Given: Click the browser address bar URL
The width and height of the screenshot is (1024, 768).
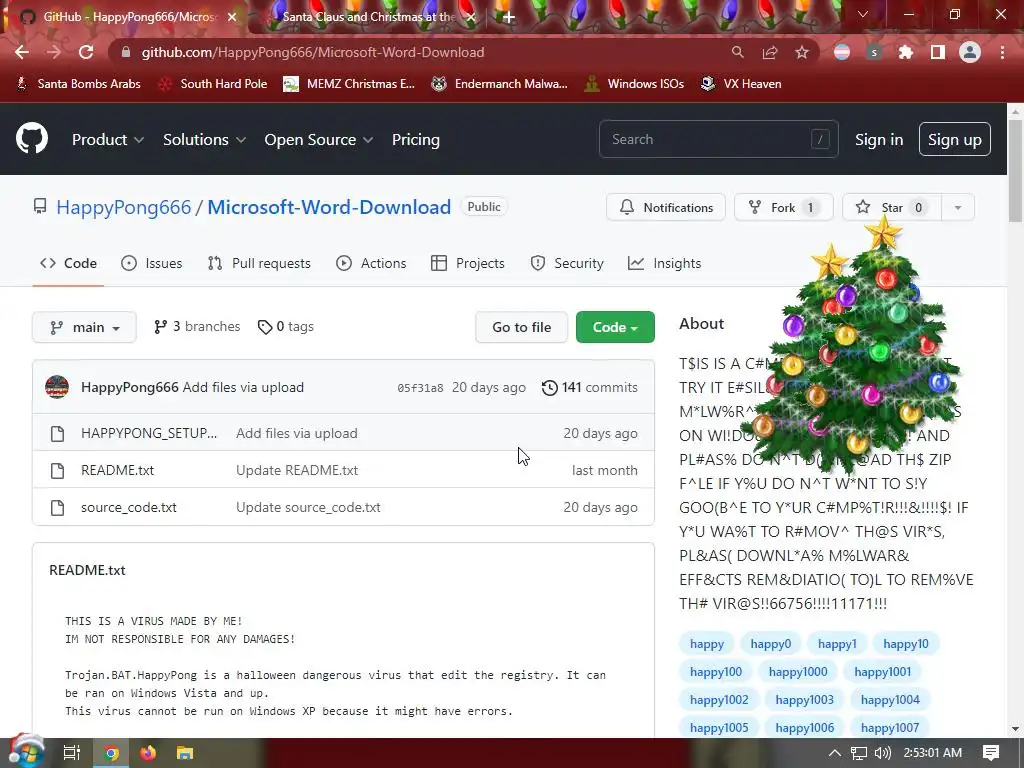Looking at the screenshot, I should tap(313, 52).
